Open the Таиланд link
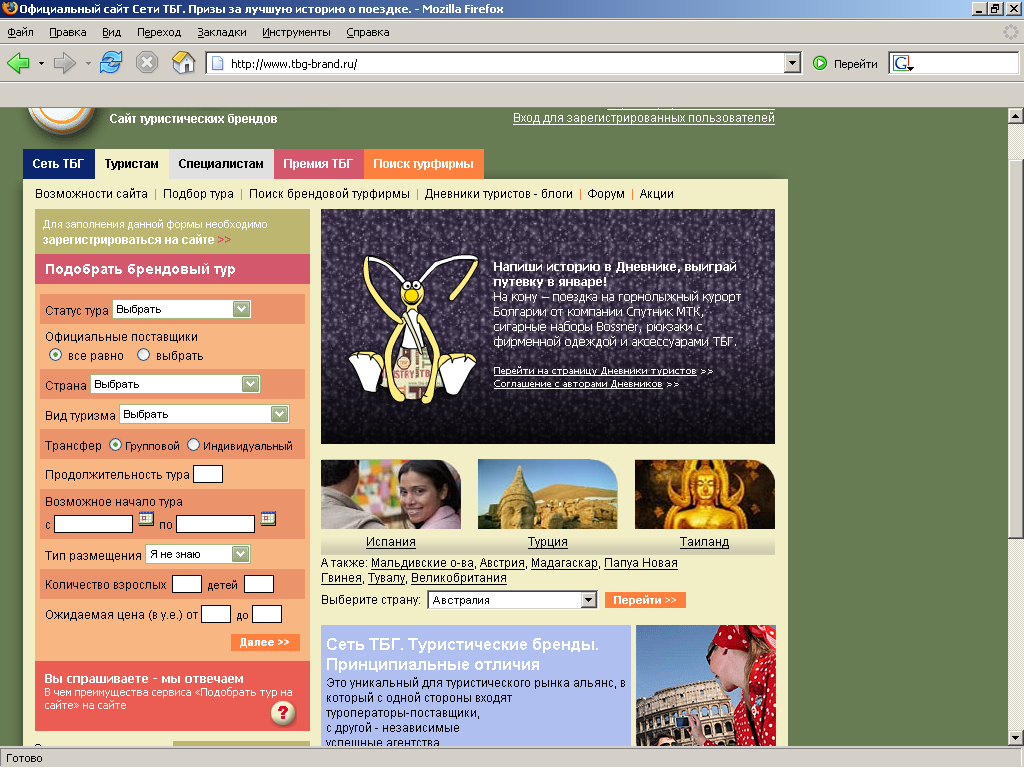The image size is (1024, 768). [x=704, y=541]
